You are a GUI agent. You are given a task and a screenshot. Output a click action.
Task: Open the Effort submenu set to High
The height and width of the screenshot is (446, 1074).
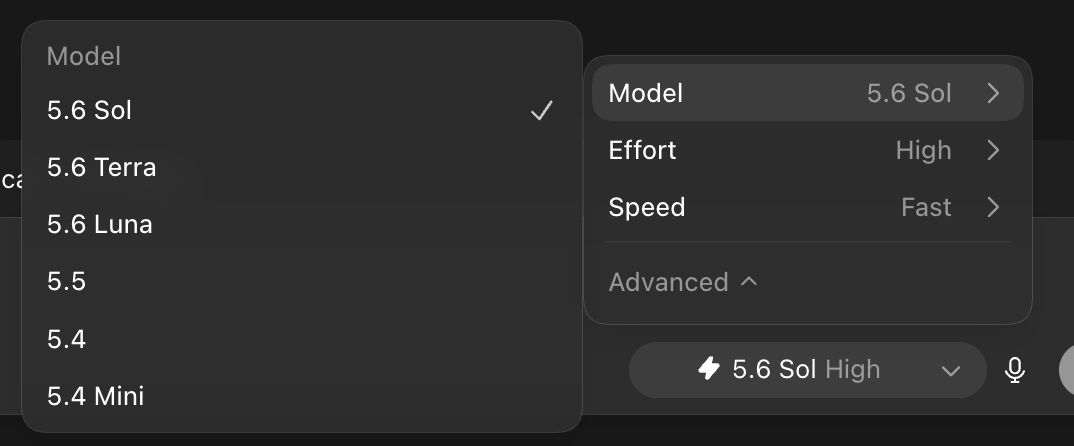[x=808, y=150]
